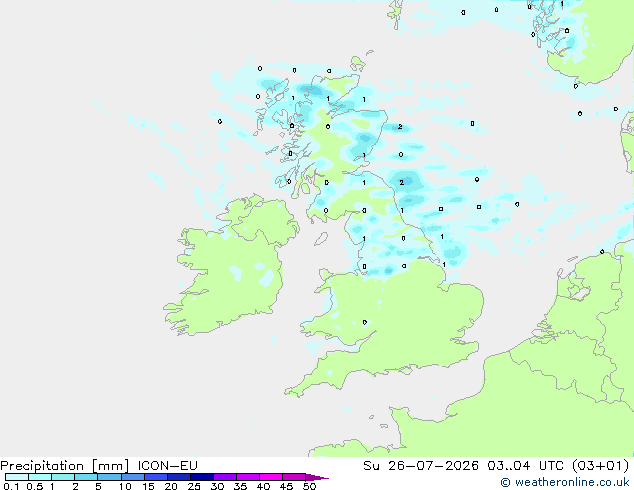The height and width of the screenshot is (490, 634).
Task: Pick the 15–20 mm legend color box
Action: 155,477
